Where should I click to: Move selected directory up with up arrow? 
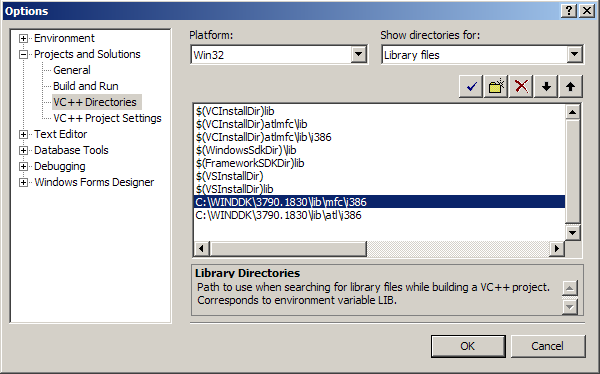pyautogui.click(x=571, y=87)
